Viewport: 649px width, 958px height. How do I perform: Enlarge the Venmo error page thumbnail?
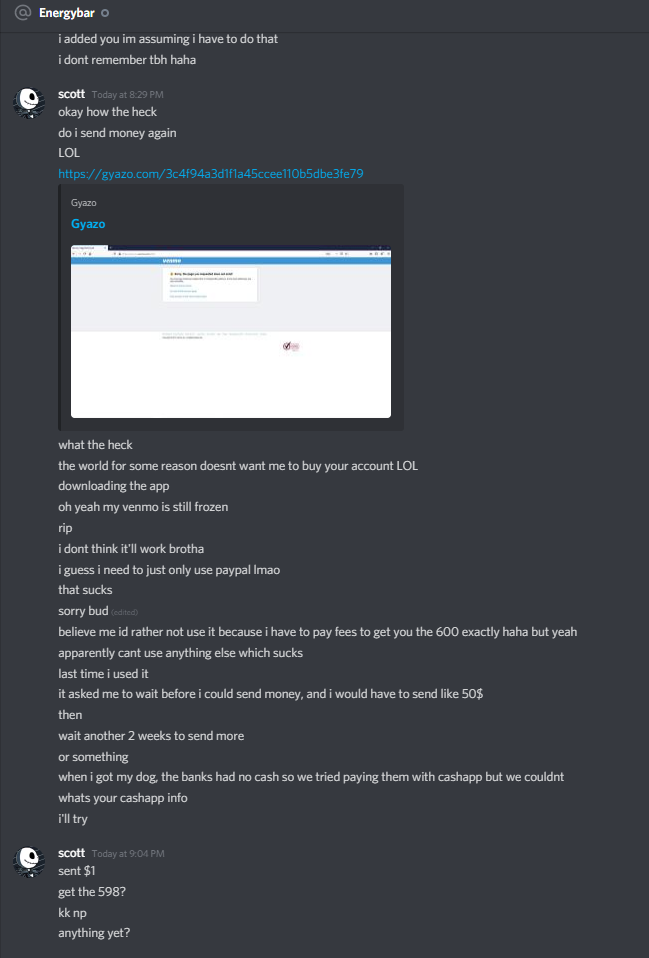[231, 331]
